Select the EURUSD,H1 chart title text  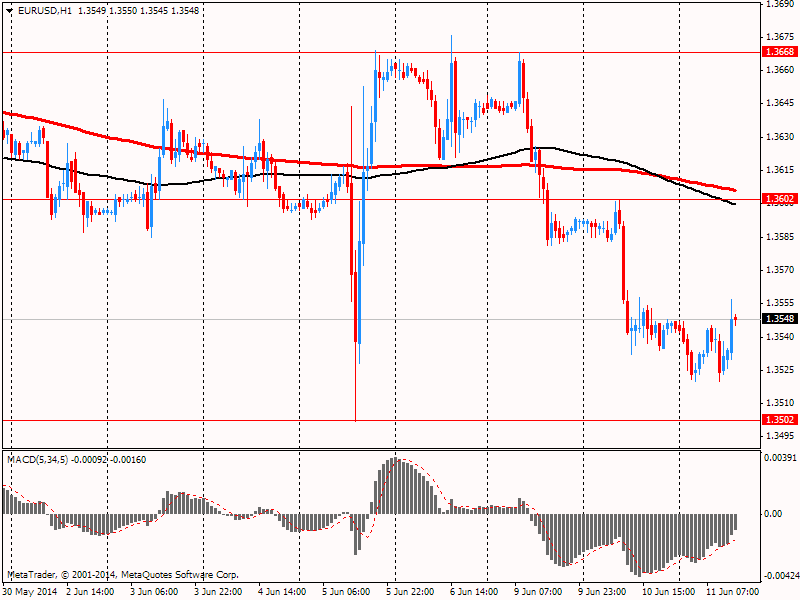click(x=44, y=10)
